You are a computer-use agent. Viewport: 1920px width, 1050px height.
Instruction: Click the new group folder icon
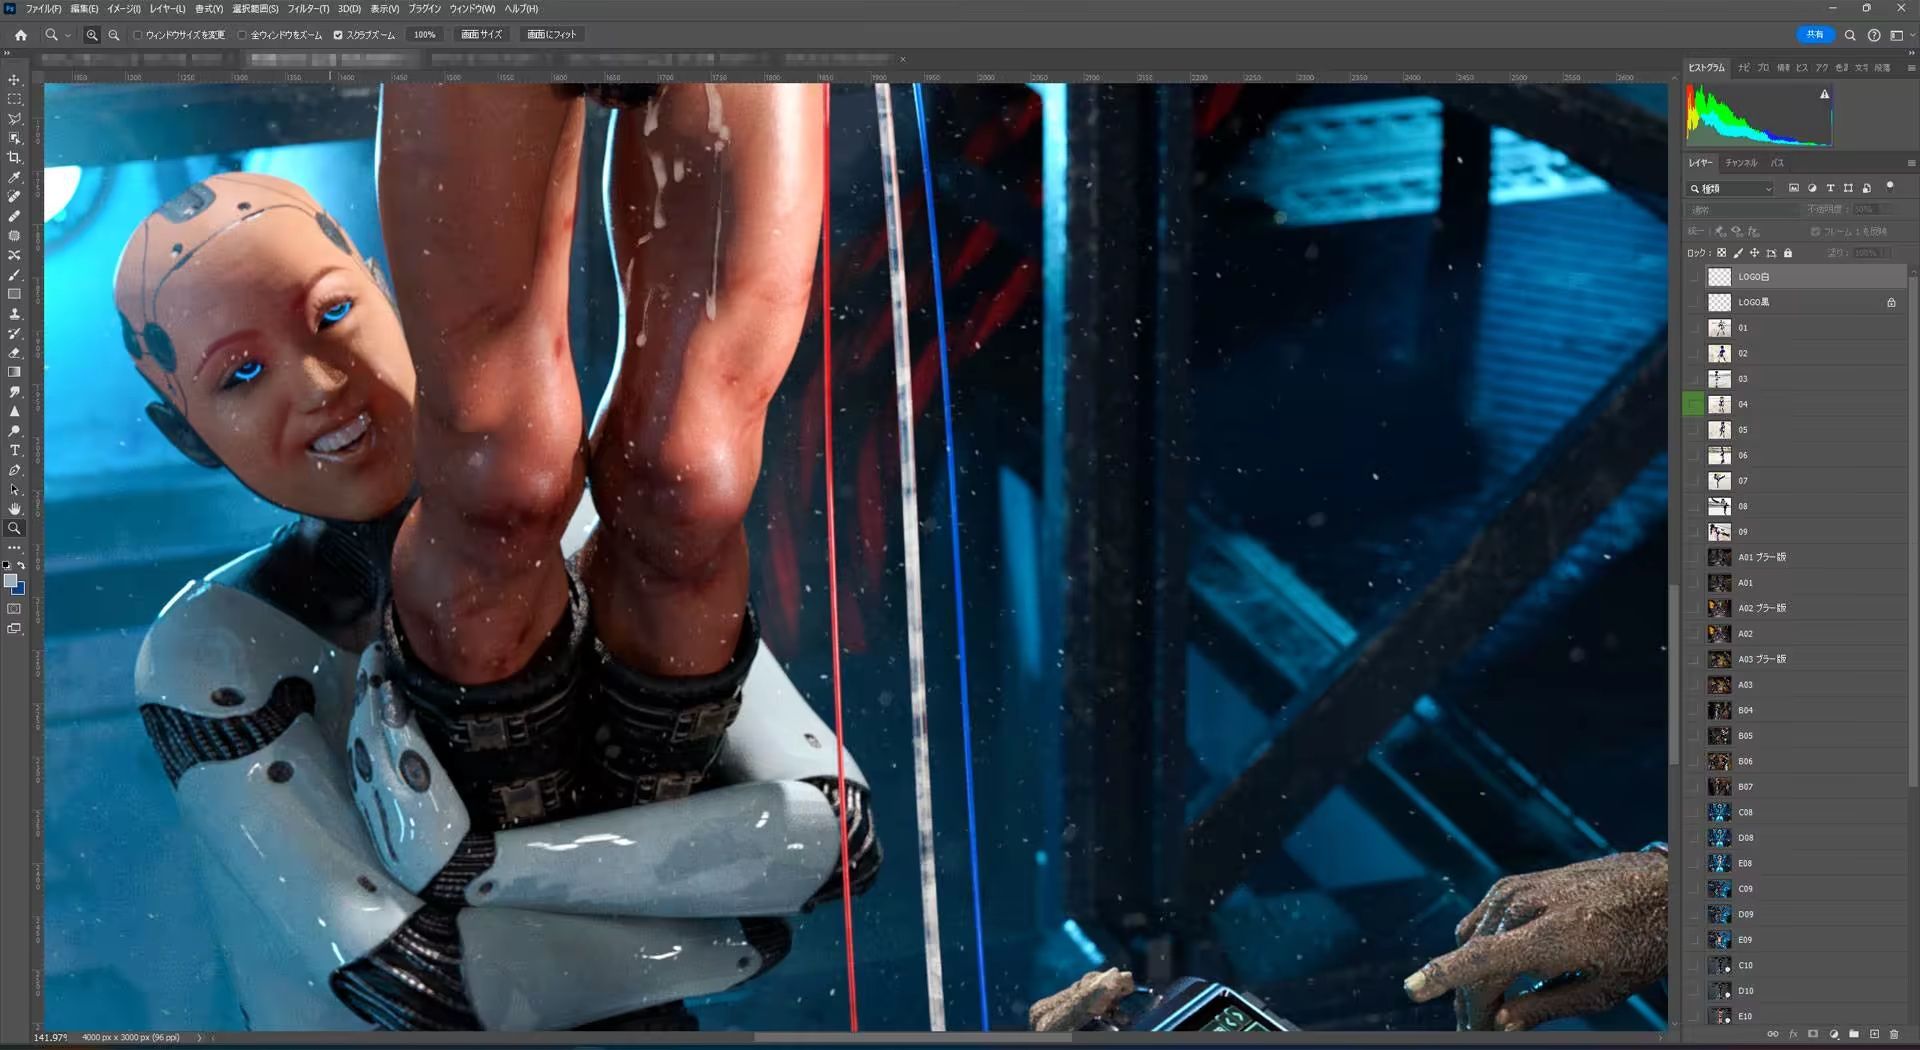tap(1854, 1034)
